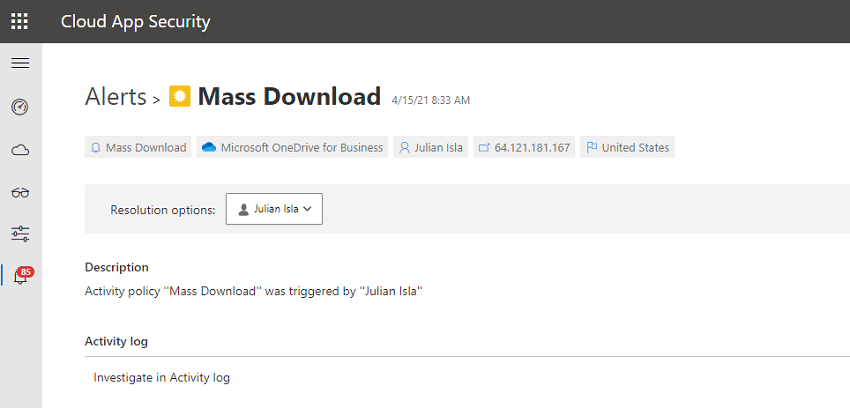Open the app launcher waffle icon
The width and height of the screenshot is (850, 408).
tap(20, 21)
